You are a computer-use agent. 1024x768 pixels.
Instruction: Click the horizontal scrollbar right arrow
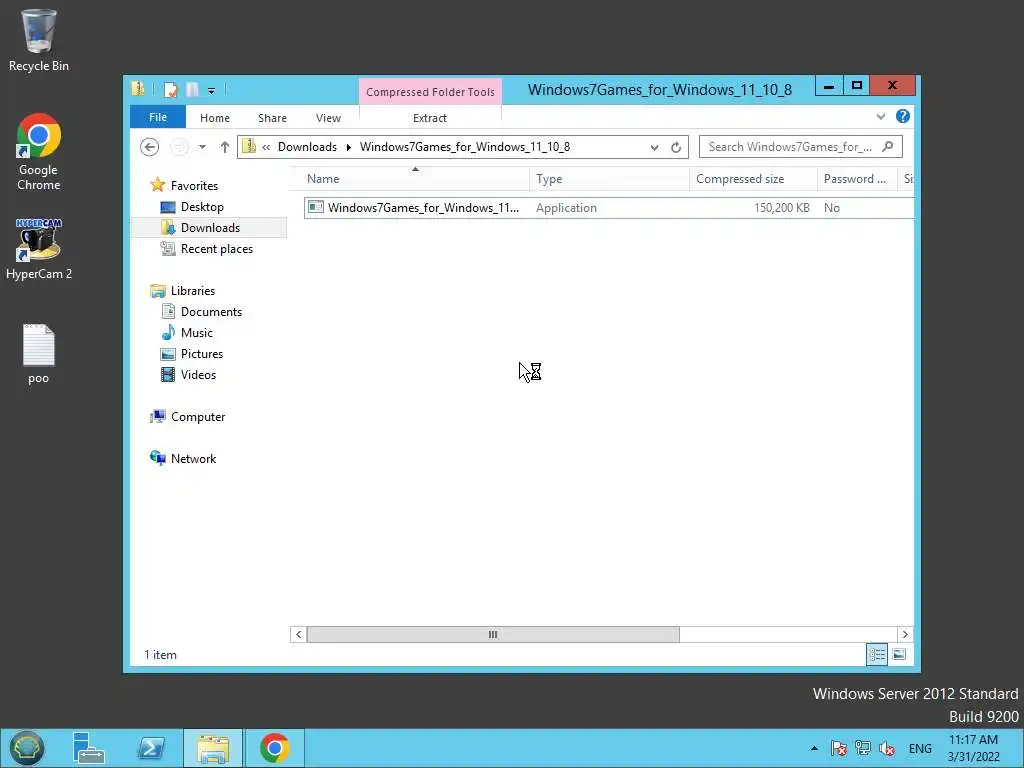(904, 634)
